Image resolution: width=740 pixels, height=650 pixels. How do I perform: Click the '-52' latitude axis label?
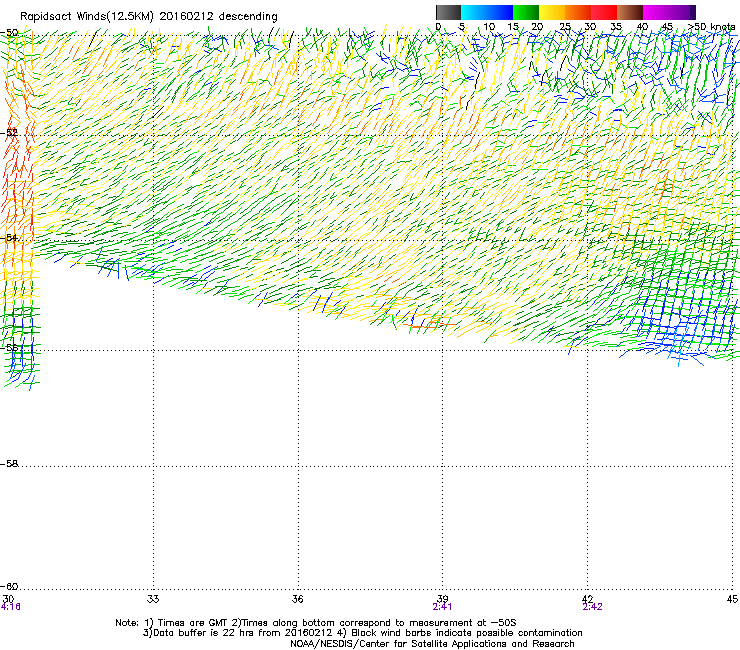[9, 133]
